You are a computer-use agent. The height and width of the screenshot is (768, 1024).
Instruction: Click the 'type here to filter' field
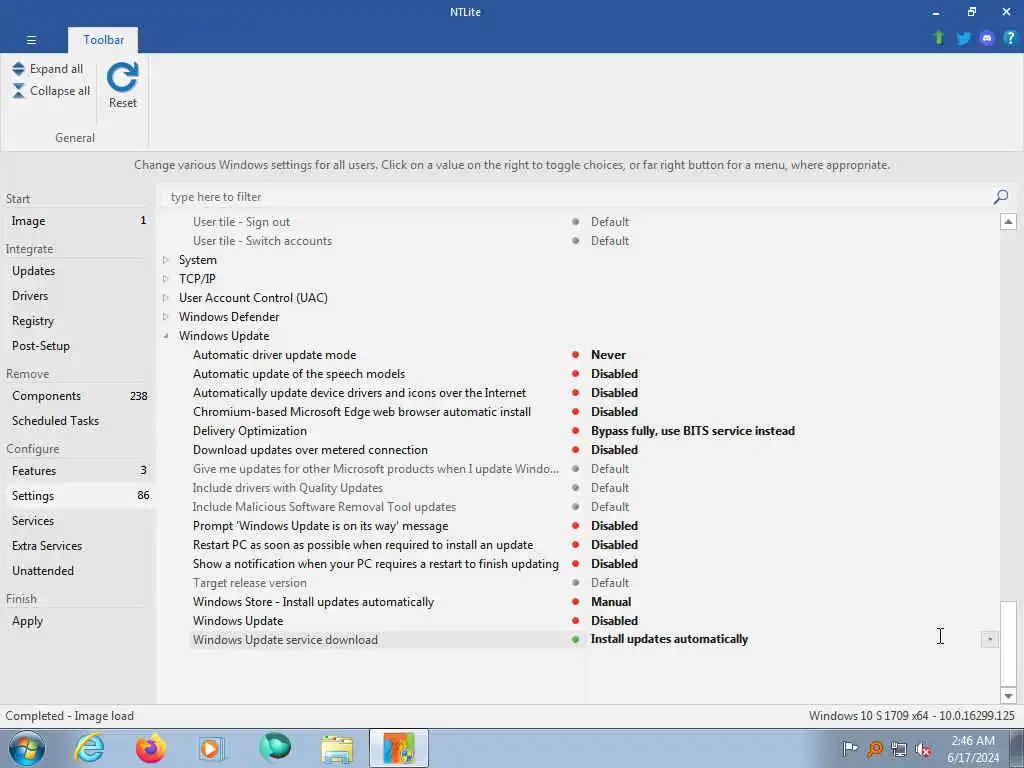click(x=575, y=197)
